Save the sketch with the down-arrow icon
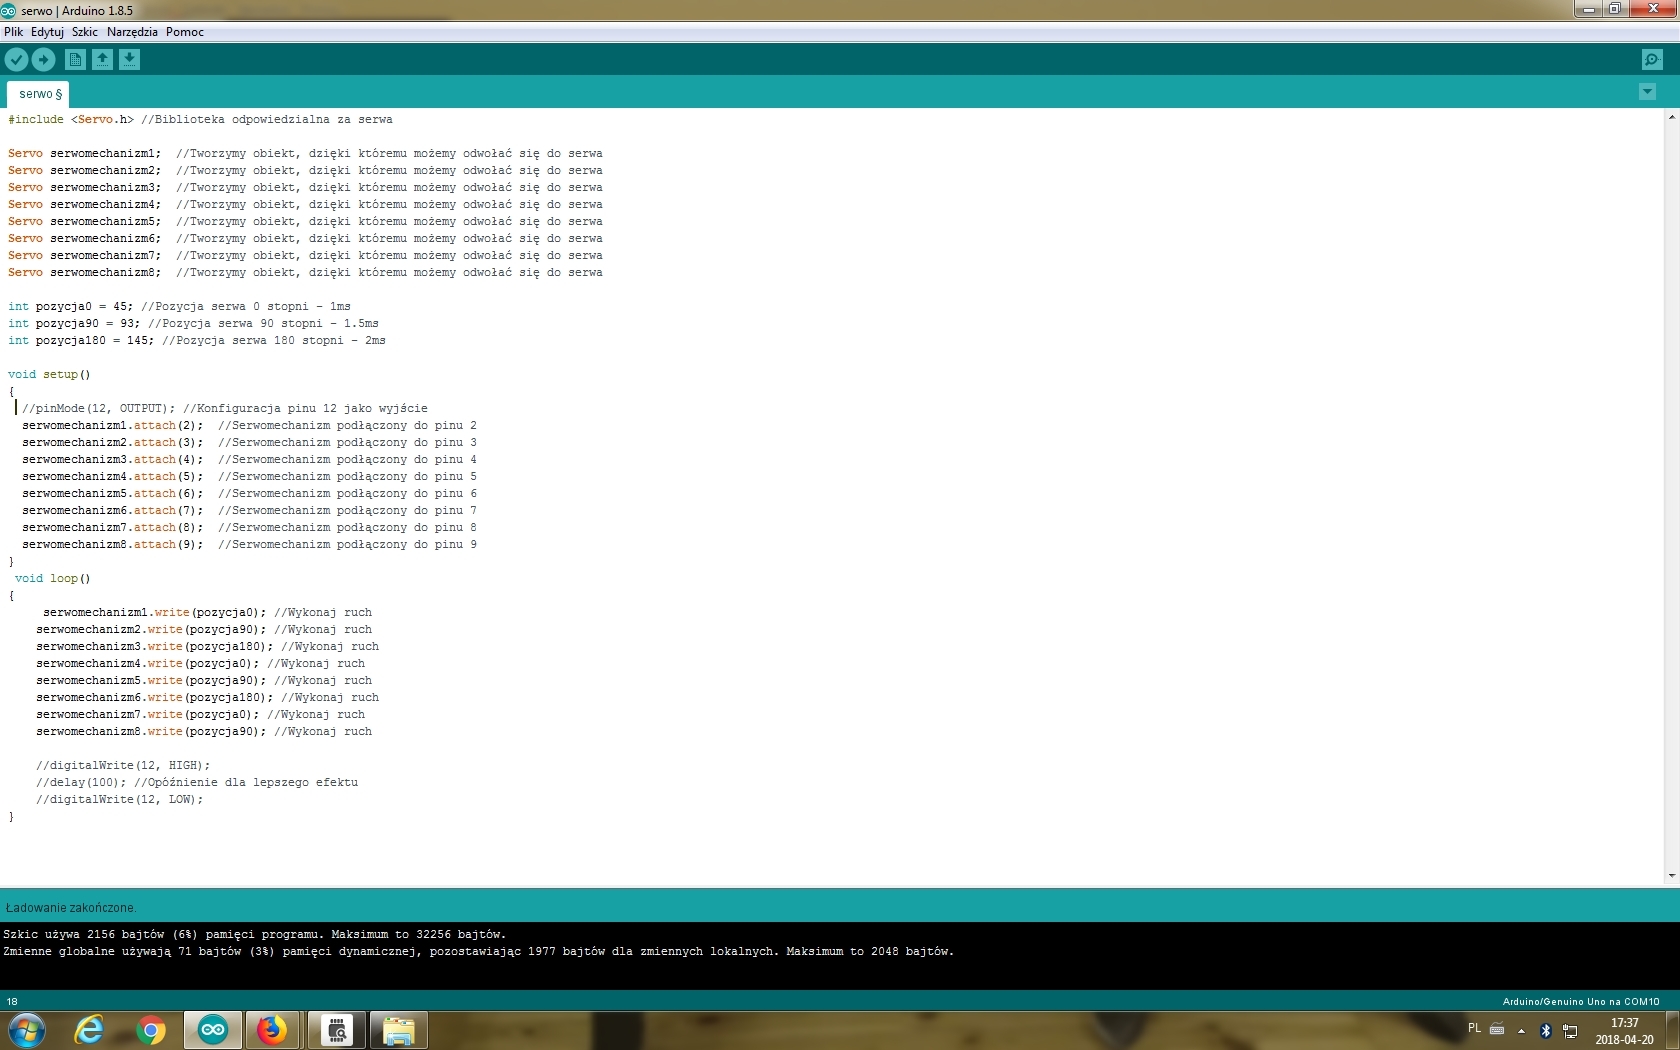This screenshot has width=1680, height=1050. [129, 60]
